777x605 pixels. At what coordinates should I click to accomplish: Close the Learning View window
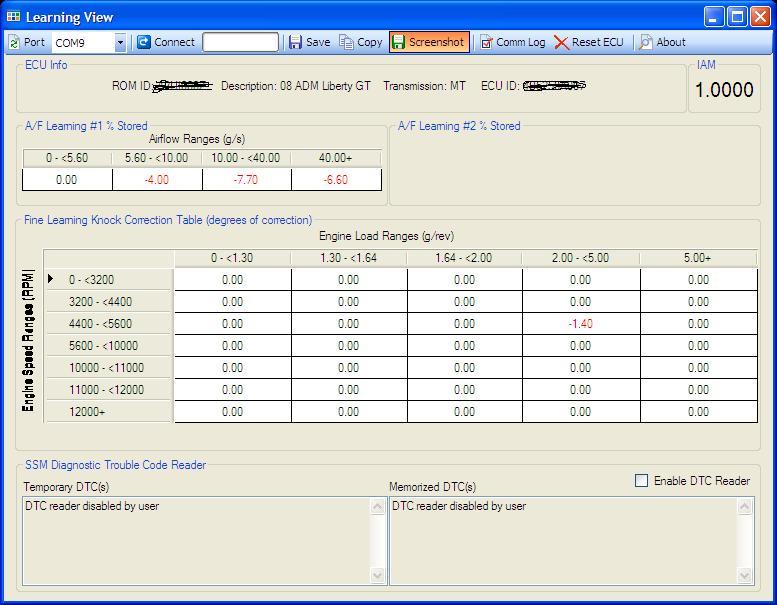coord(760,17)
